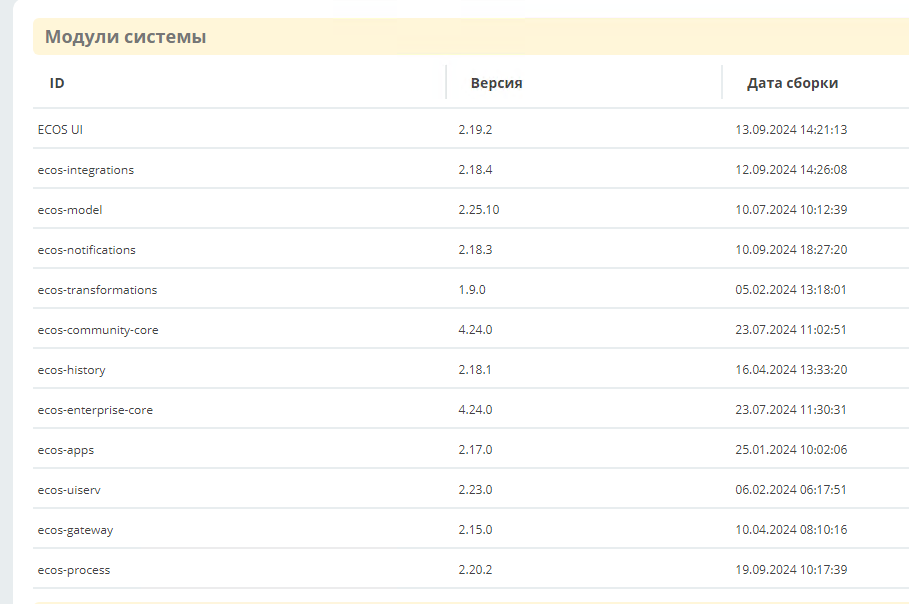Click the ecos-model module entry
Screen dimensions: 909x604
pos(70,210)
